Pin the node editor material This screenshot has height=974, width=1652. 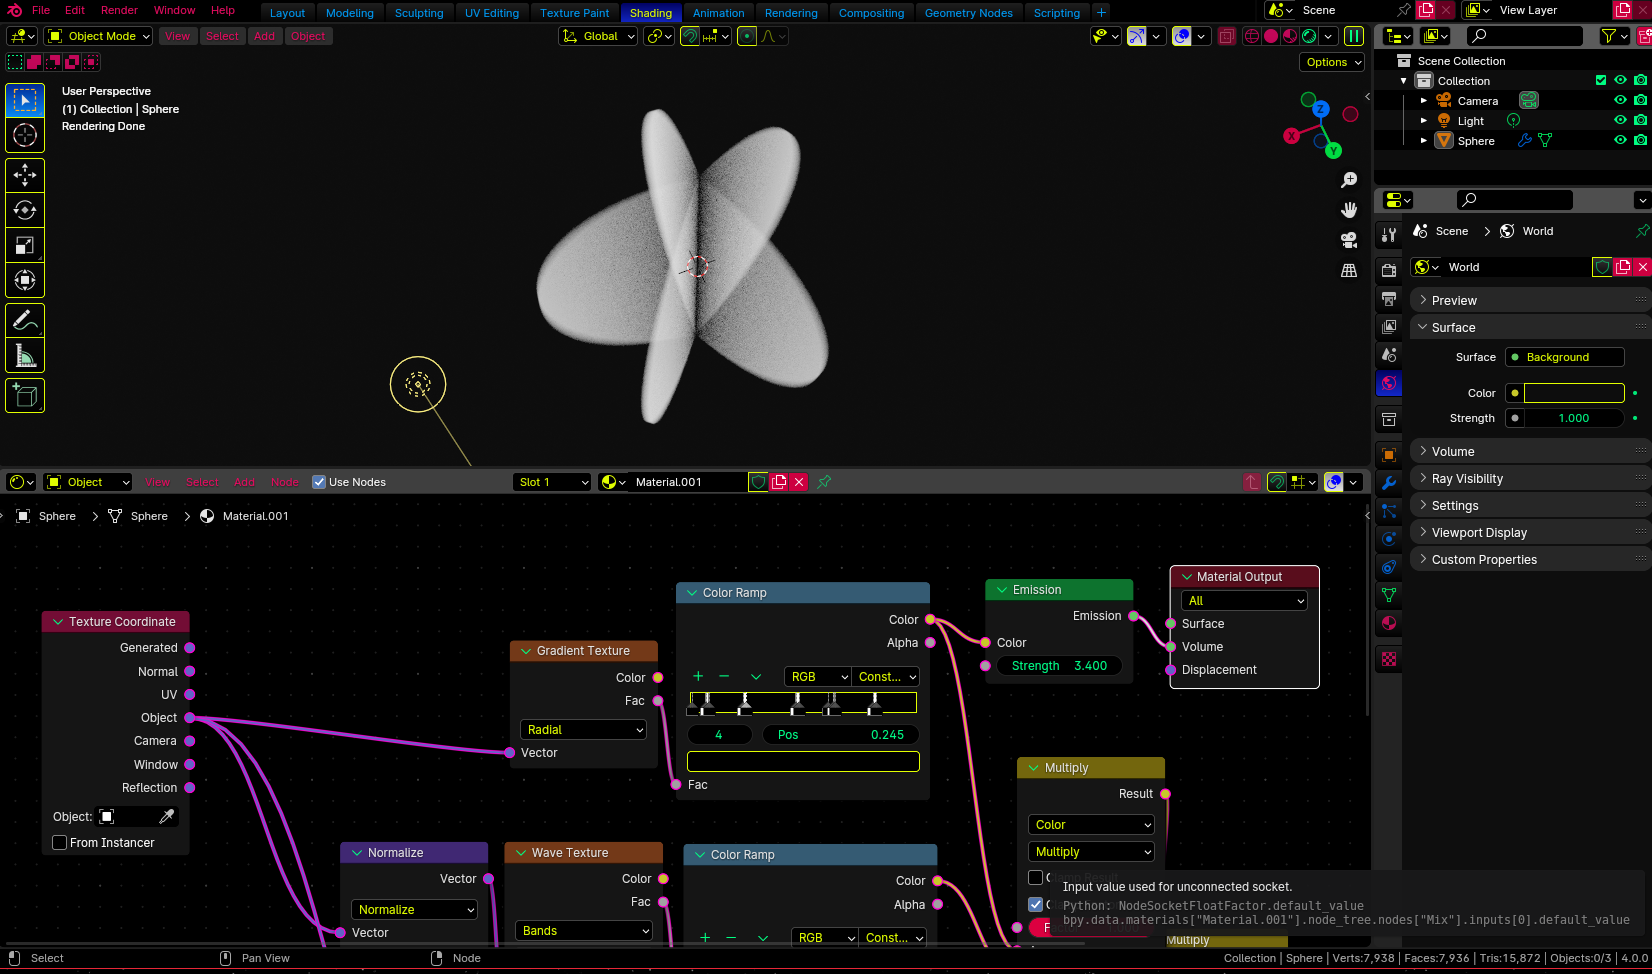tap(824, 482)
